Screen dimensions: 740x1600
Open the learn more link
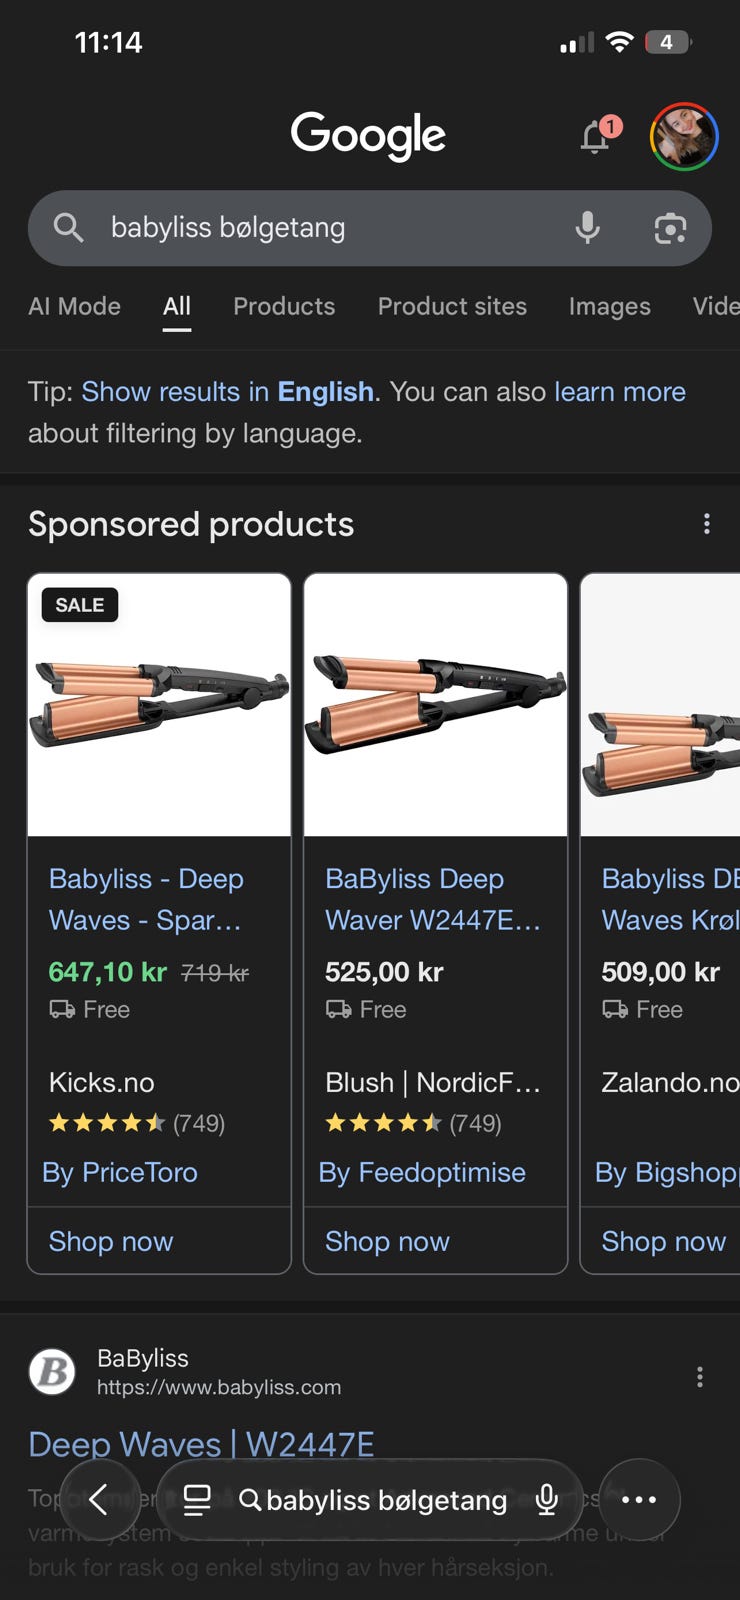click(620, 391)
